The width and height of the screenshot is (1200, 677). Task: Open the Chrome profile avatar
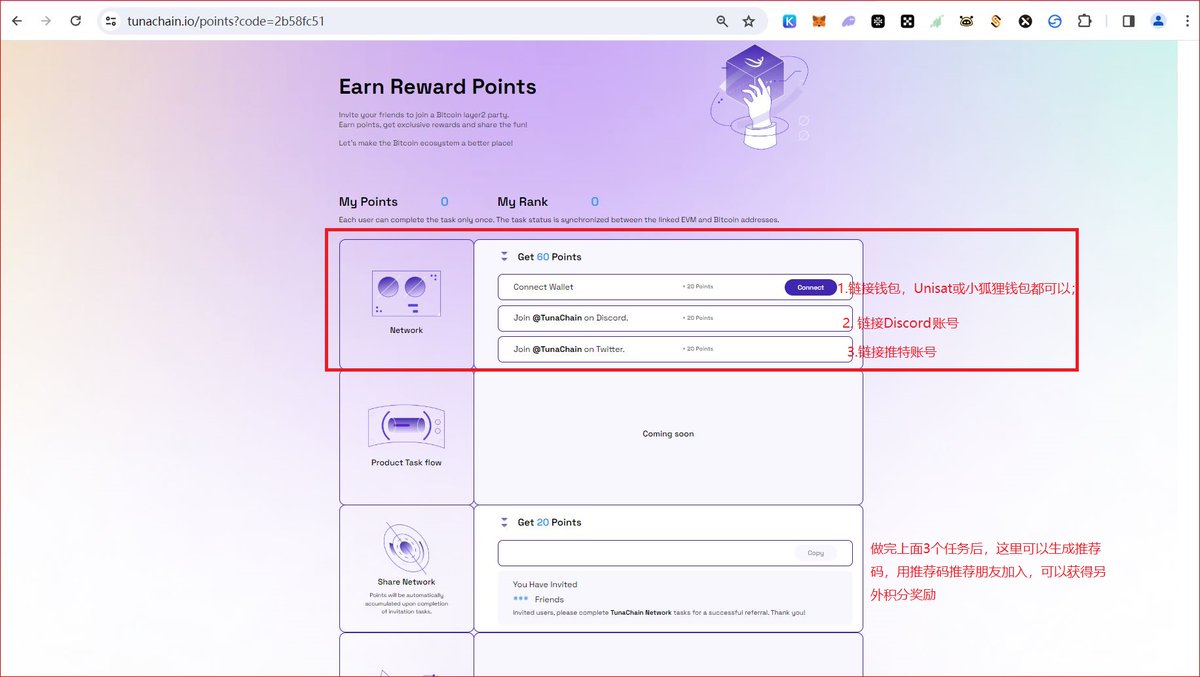click(1158, 21)
